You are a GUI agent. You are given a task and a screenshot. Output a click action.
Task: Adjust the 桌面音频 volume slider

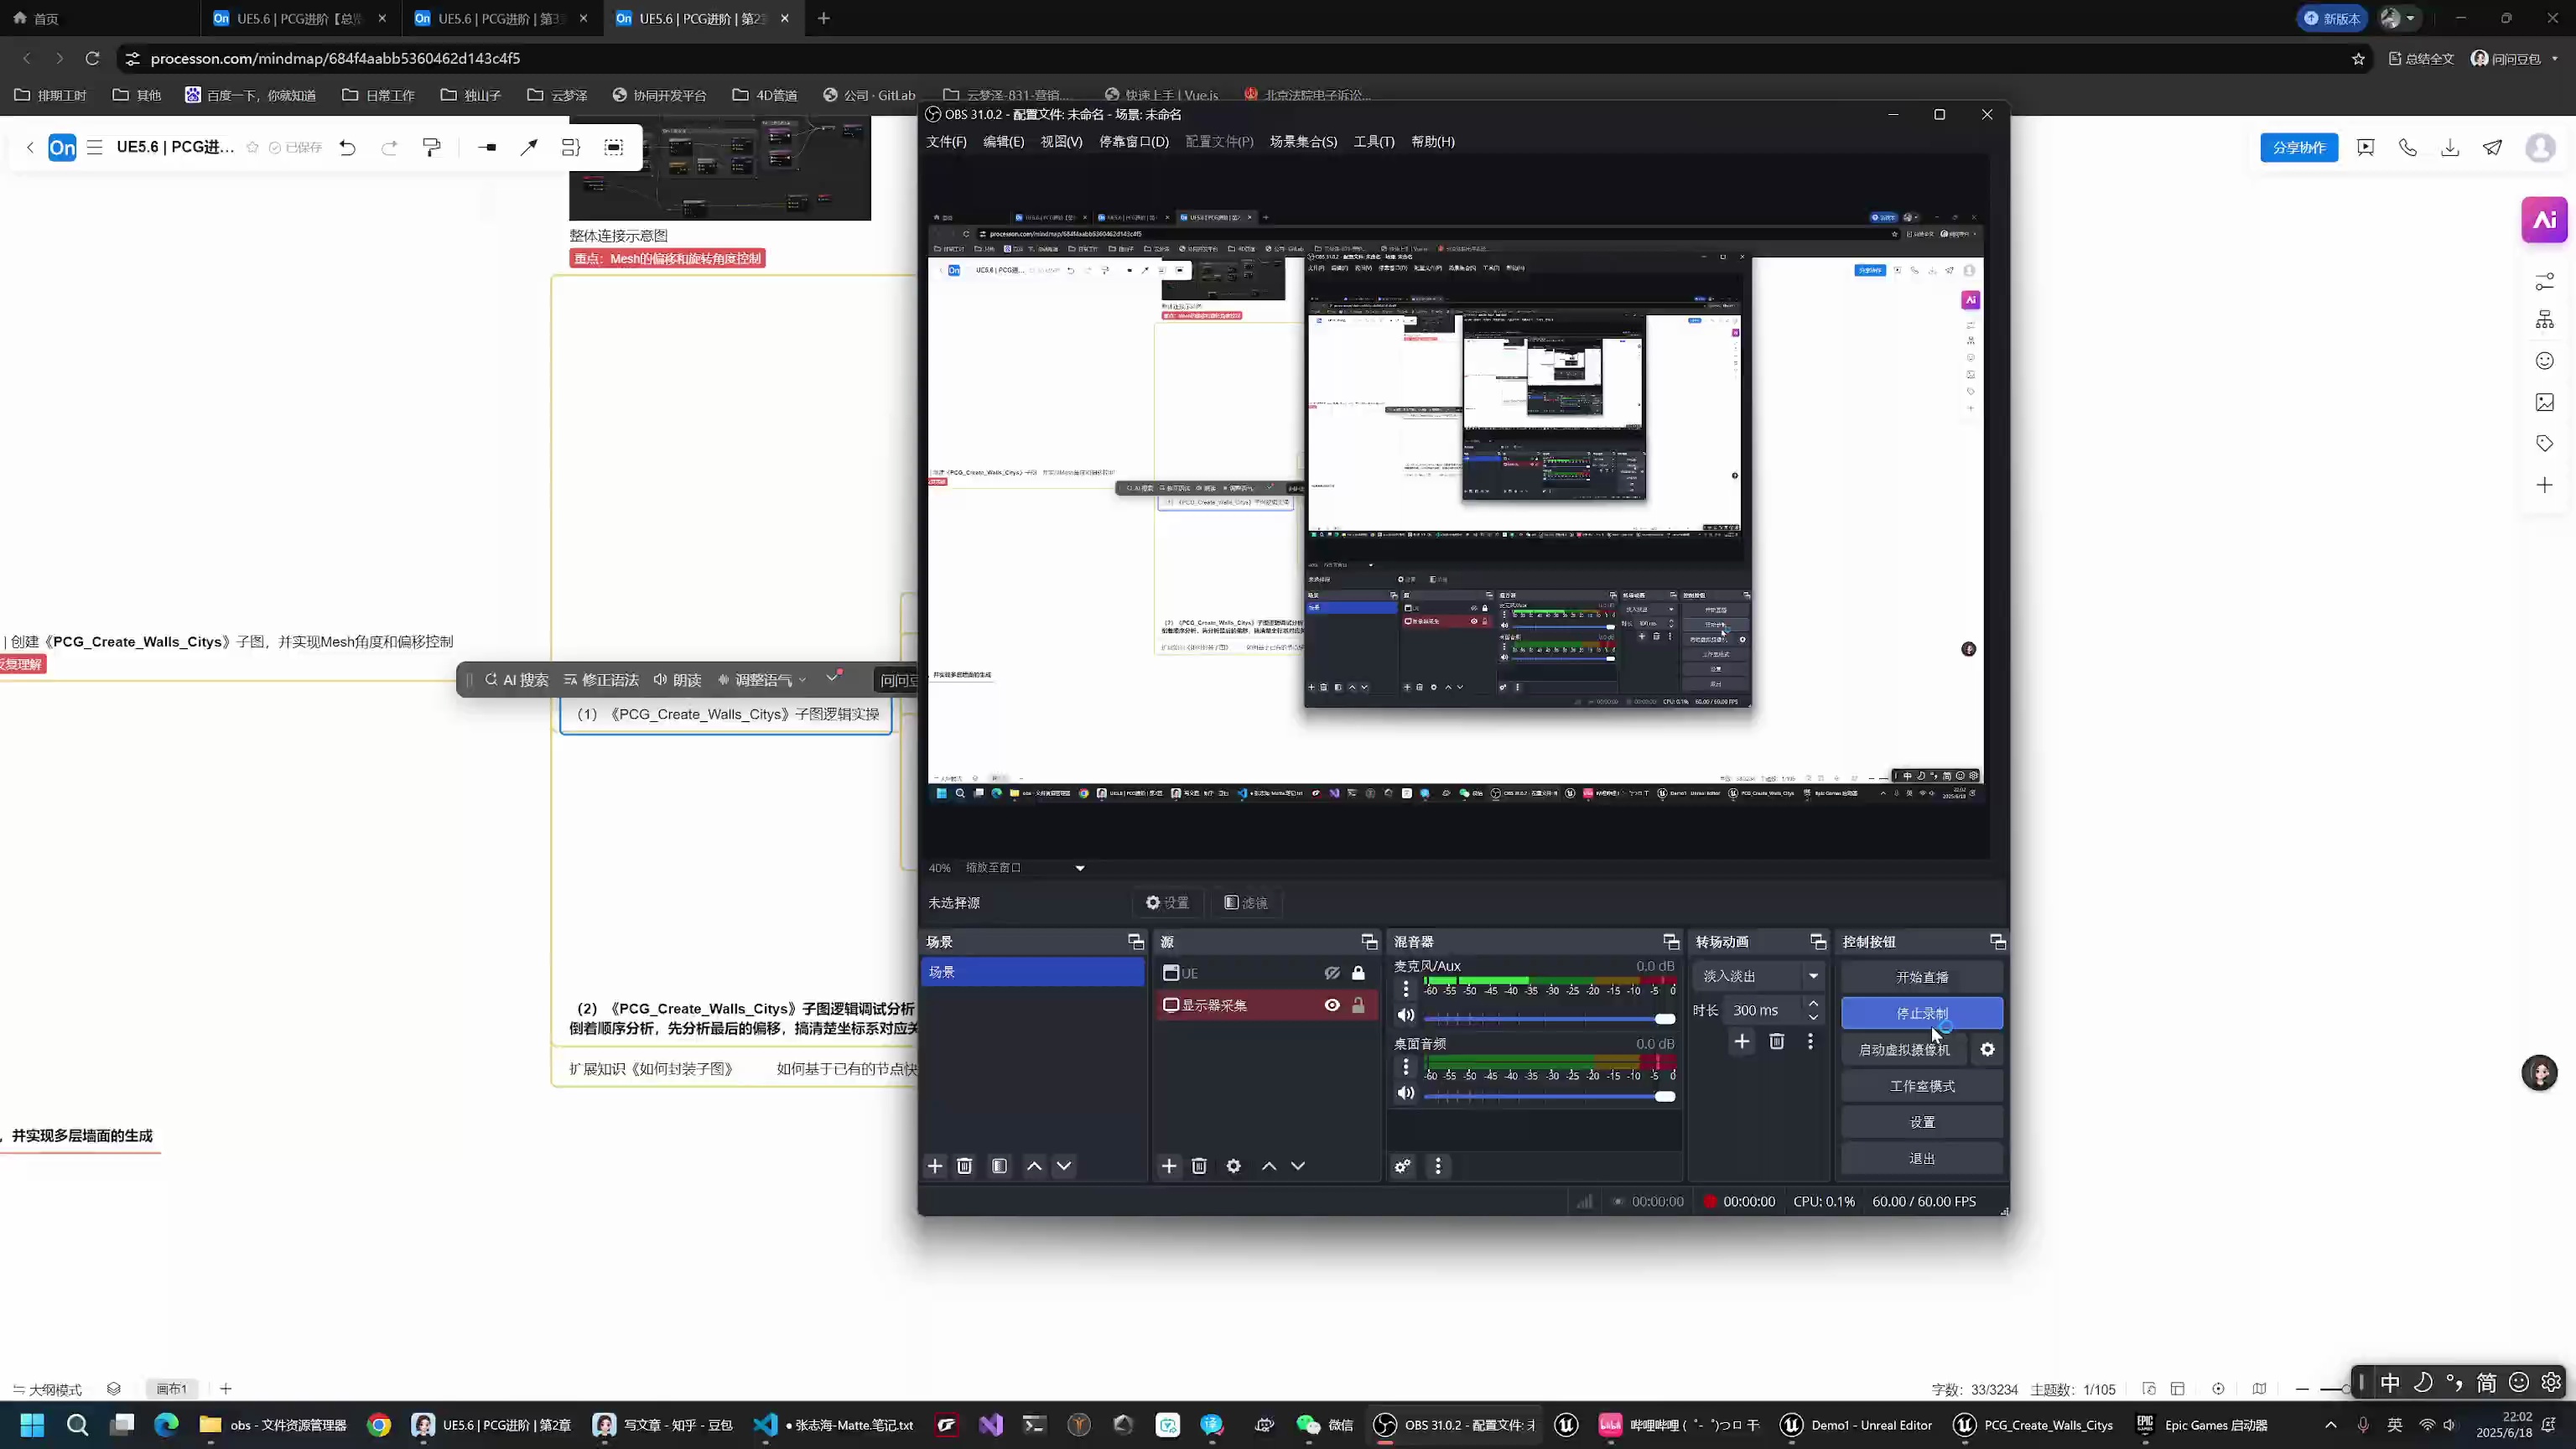click(x=1664, y=1096)
